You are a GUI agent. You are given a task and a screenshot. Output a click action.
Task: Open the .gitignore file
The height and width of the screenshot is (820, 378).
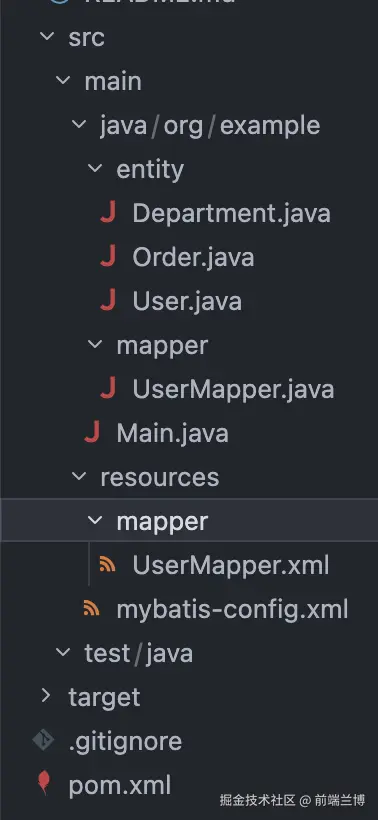(x=125, y=742)
